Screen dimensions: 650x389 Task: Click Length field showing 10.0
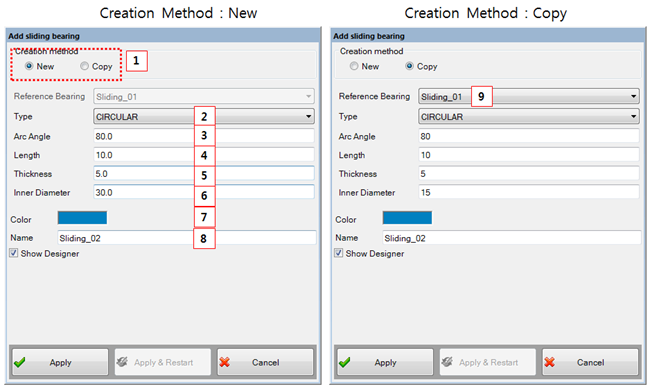tap(204, 155)
